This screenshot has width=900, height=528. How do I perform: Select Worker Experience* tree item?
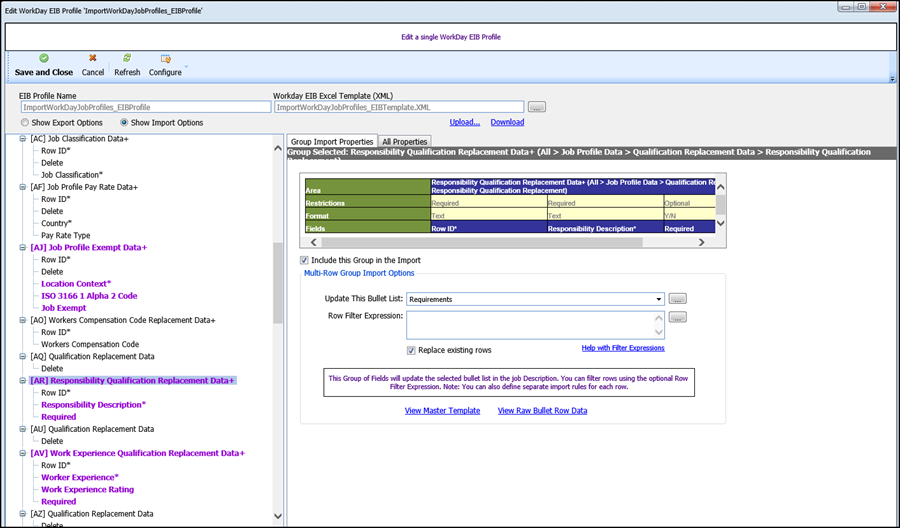pos(80,477)
